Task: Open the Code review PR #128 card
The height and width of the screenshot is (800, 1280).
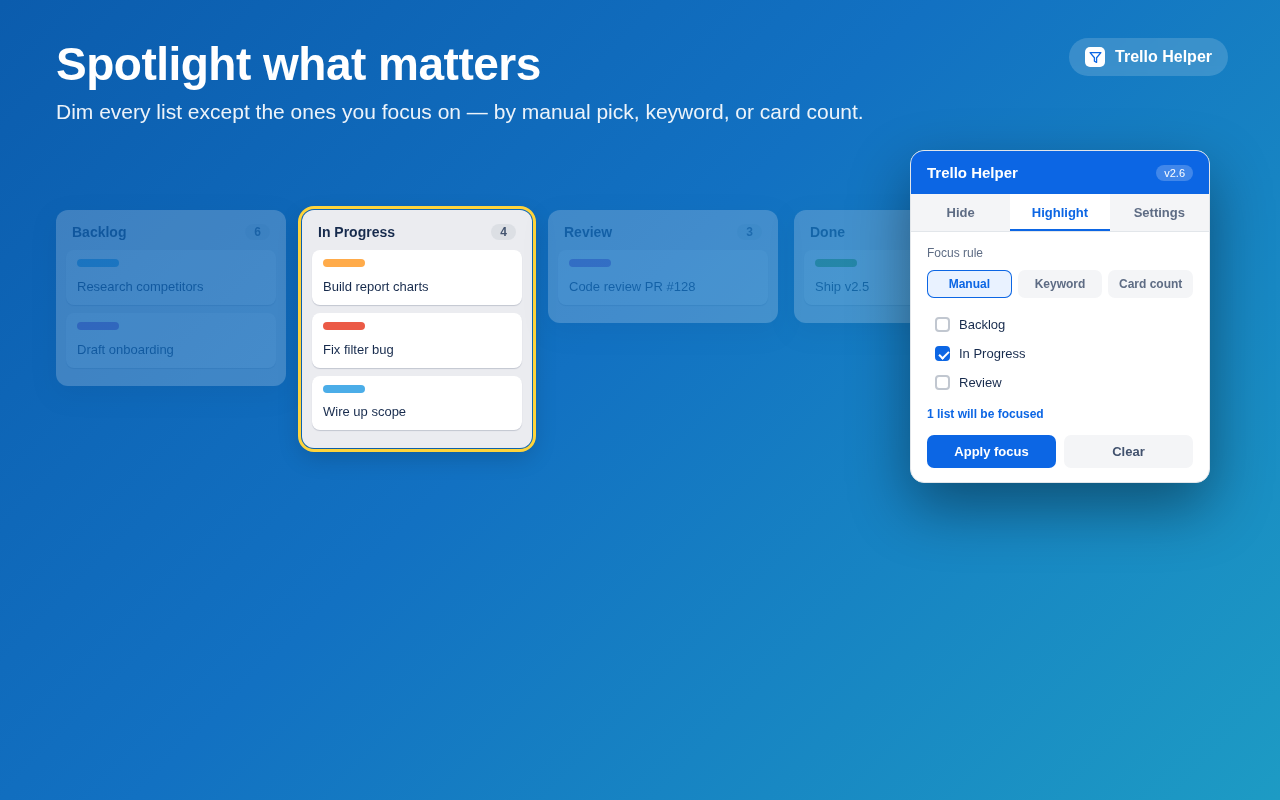Action: click(663, 278)
